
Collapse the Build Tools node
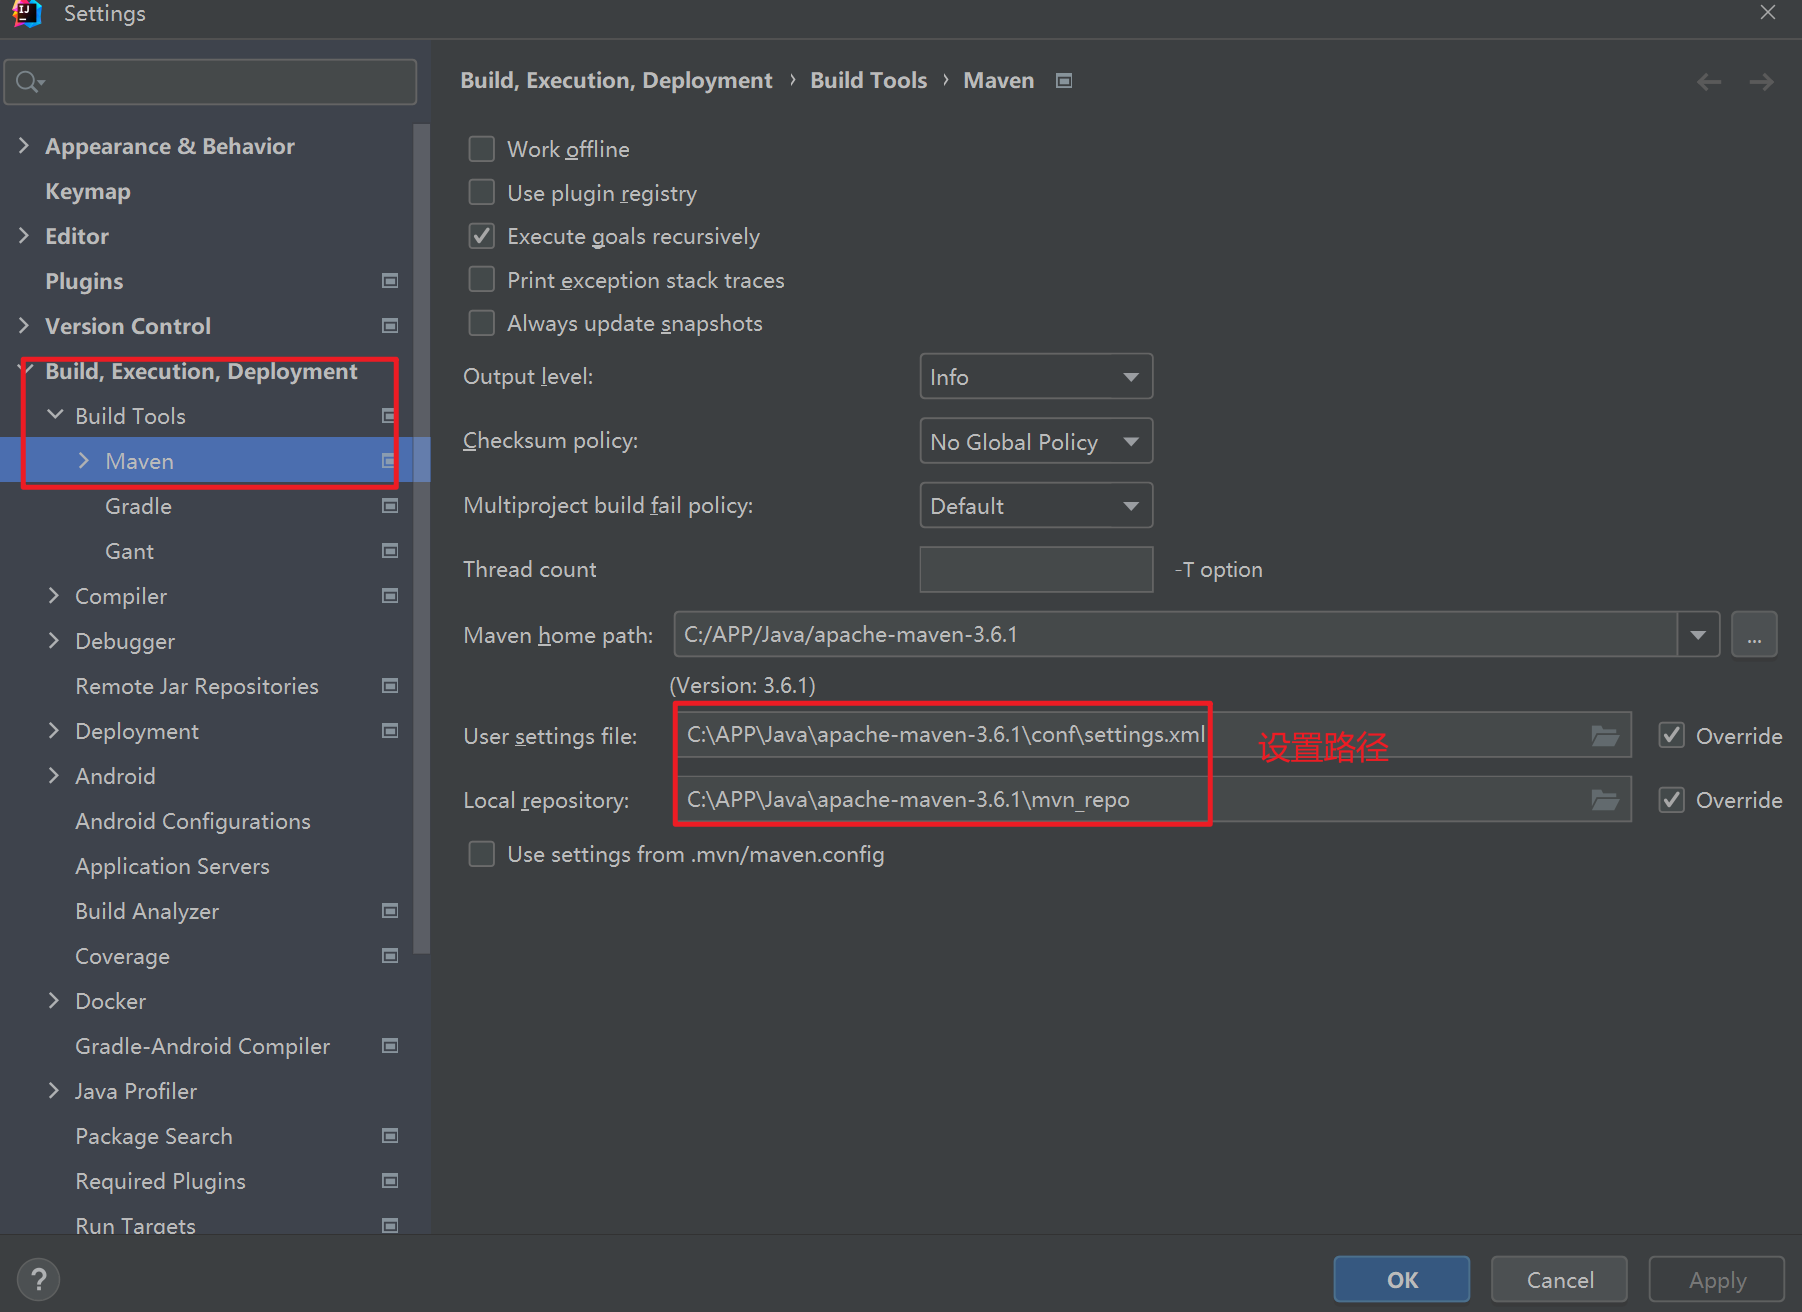click(55, 415)
